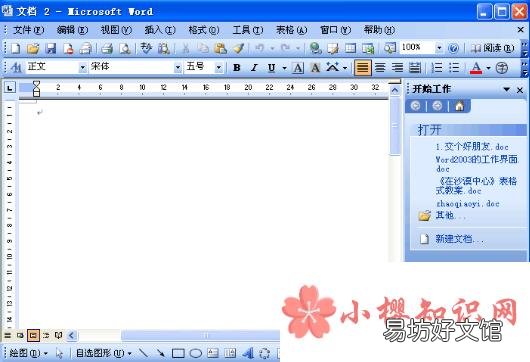Click 新建文档 link in task pane

coord(459,239)
